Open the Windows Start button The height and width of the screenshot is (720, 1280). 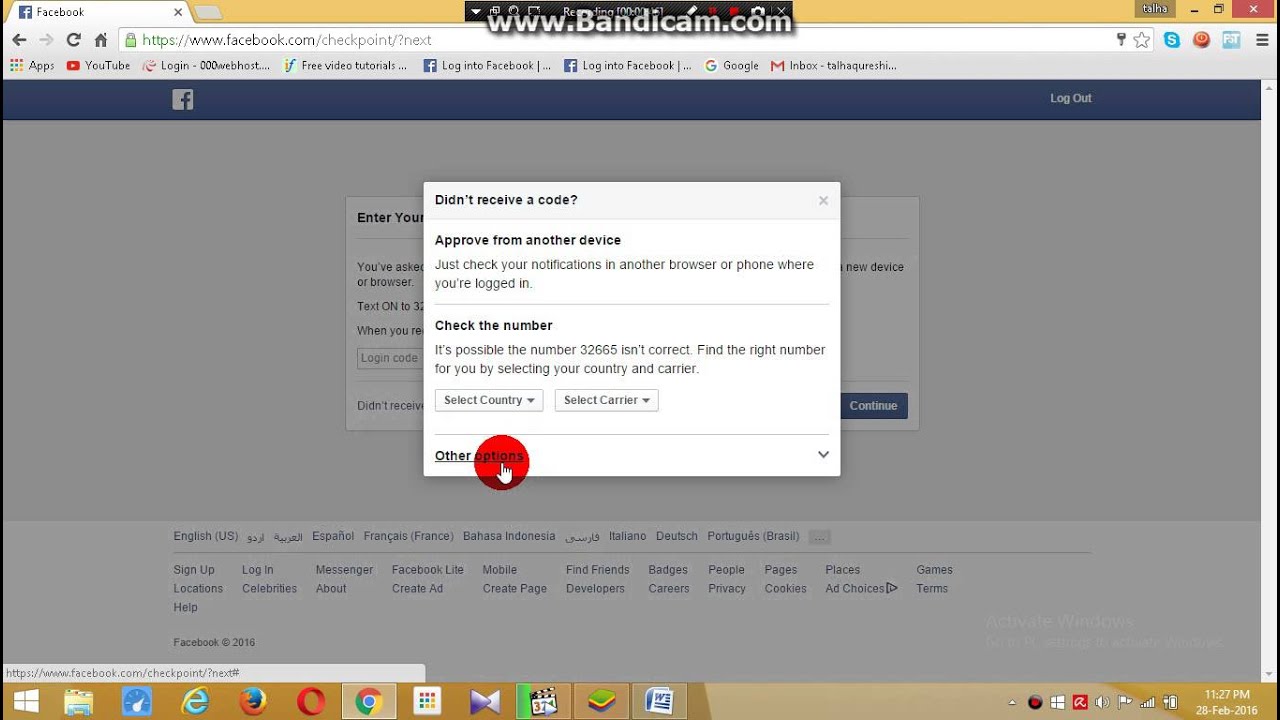click(x=26, y=702)
